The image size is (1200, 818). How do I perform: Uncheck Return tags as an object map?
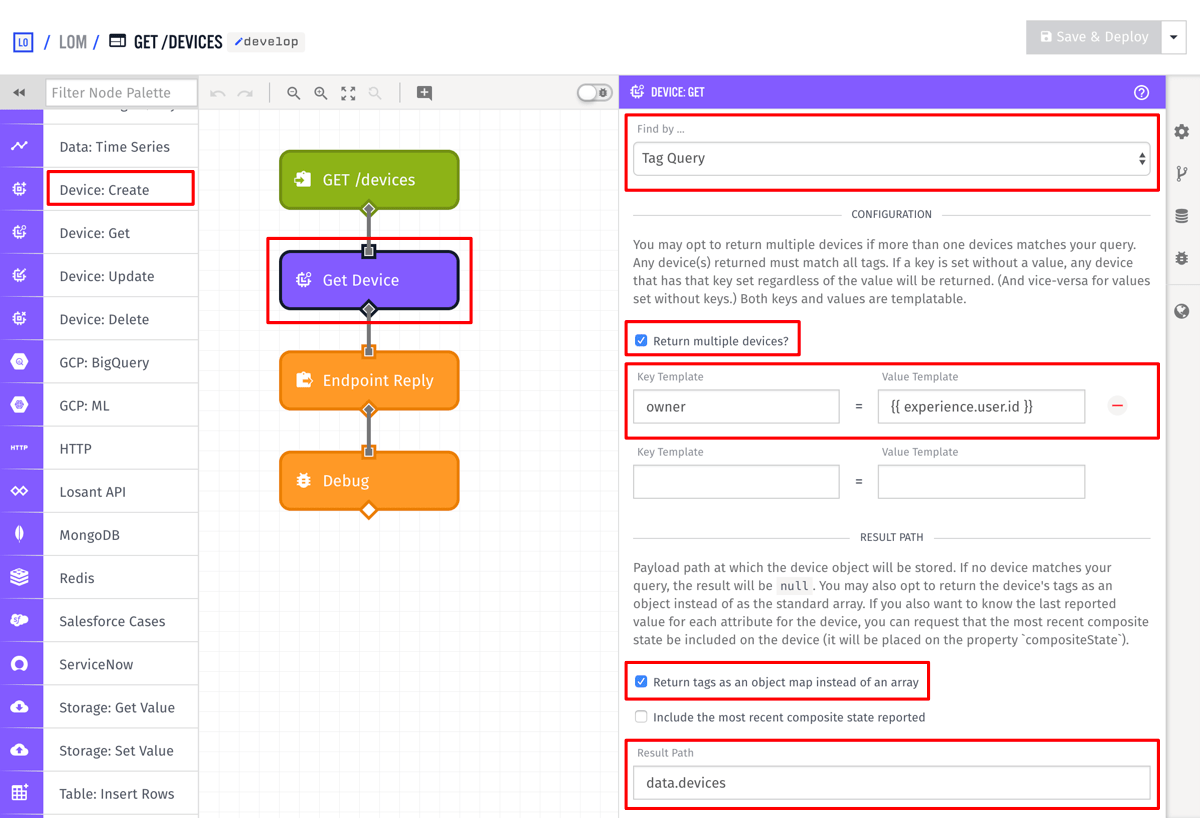[x=641, y=682]
